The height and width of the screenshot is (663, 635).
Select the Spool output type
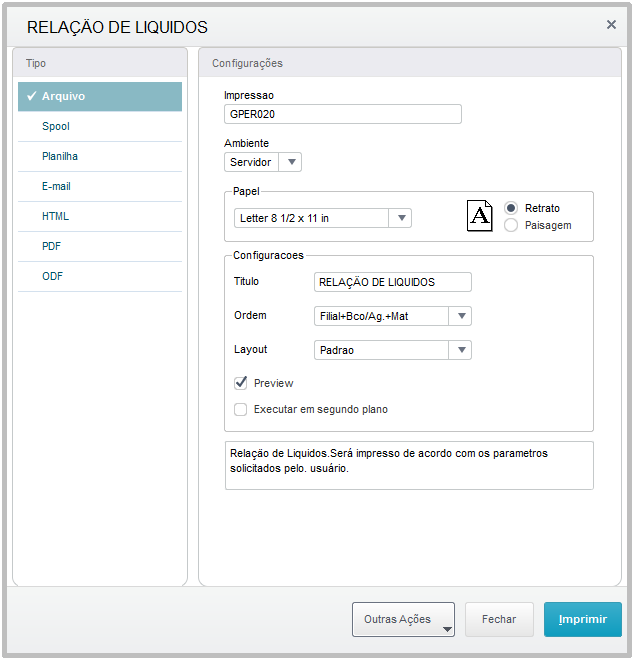point(100,126)
